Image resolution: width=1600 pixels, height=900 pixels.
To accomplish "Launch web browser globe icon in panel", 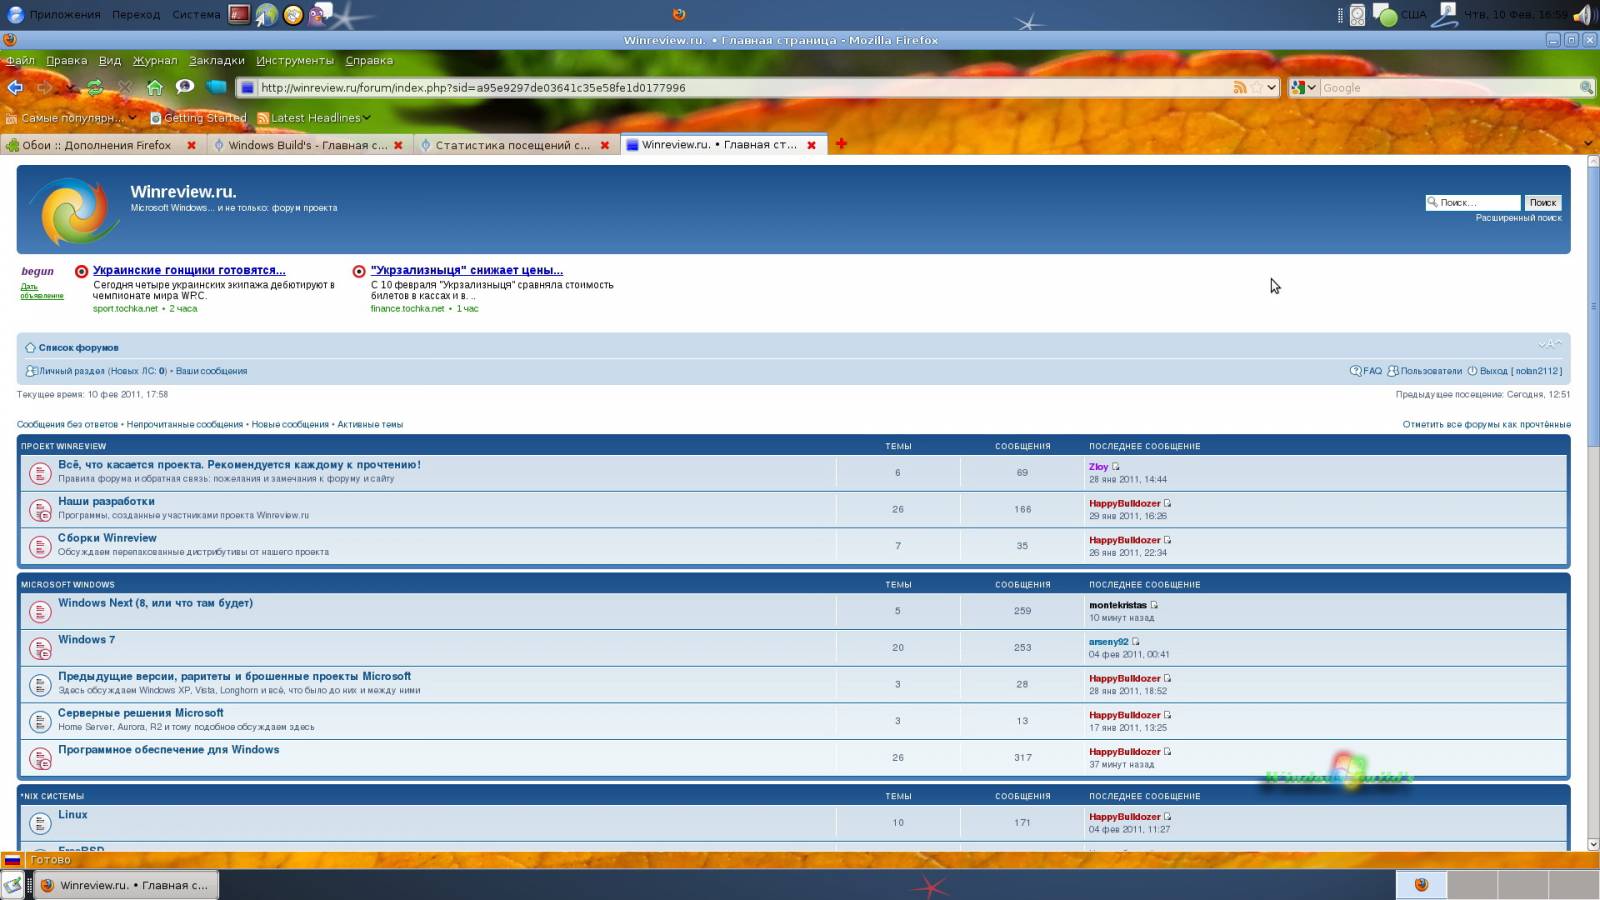I will [x=266, y=14].
